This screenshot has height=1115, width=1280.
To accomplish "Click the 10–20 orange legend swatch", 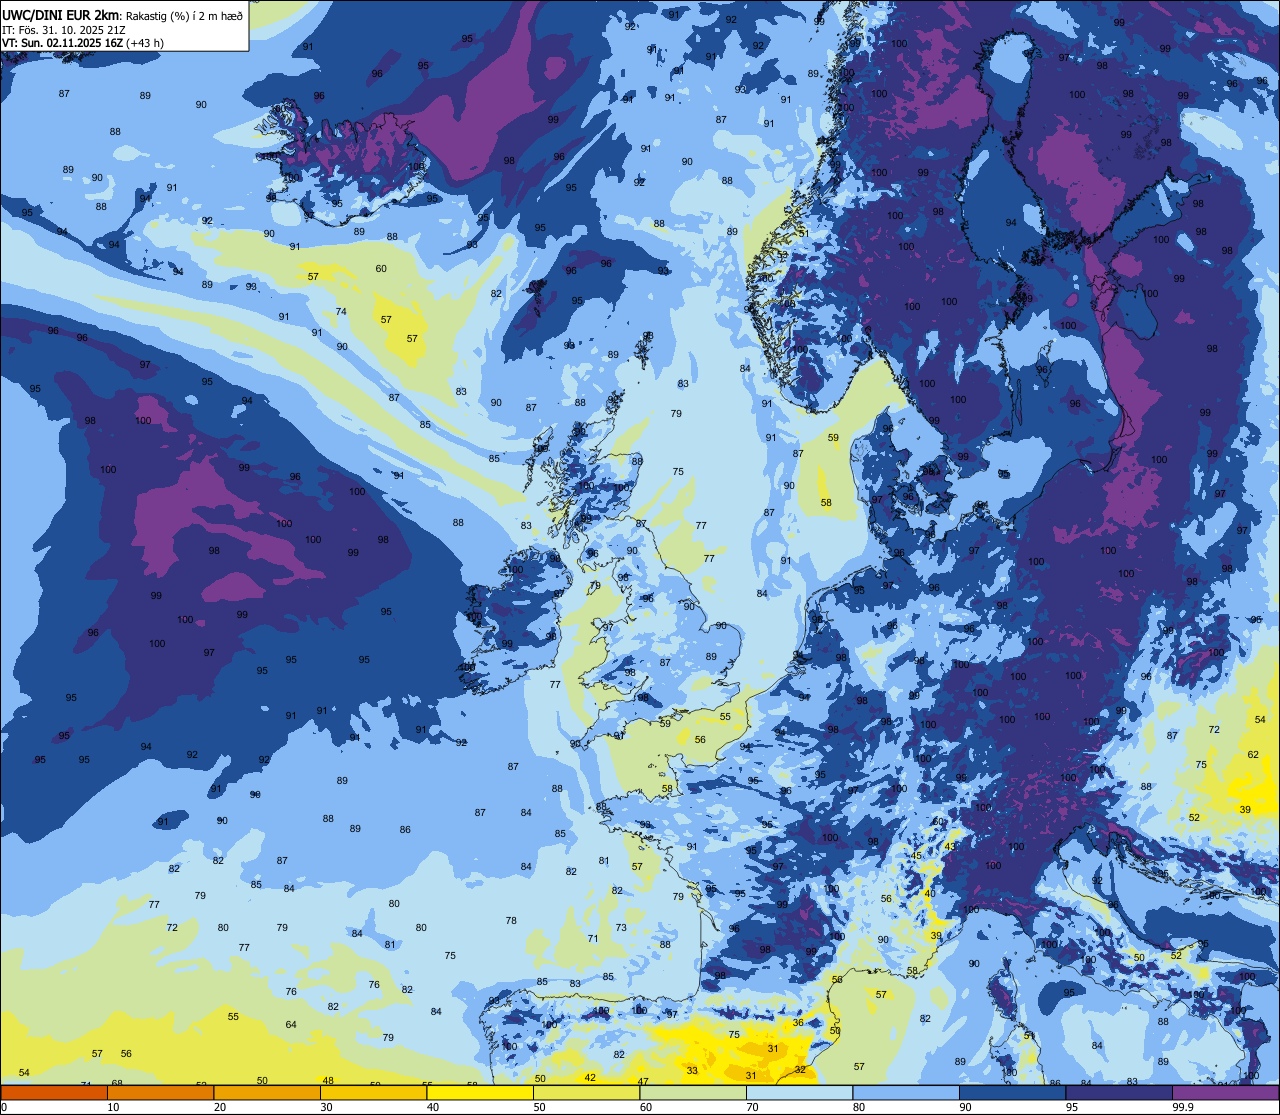I will point(160,1093).
